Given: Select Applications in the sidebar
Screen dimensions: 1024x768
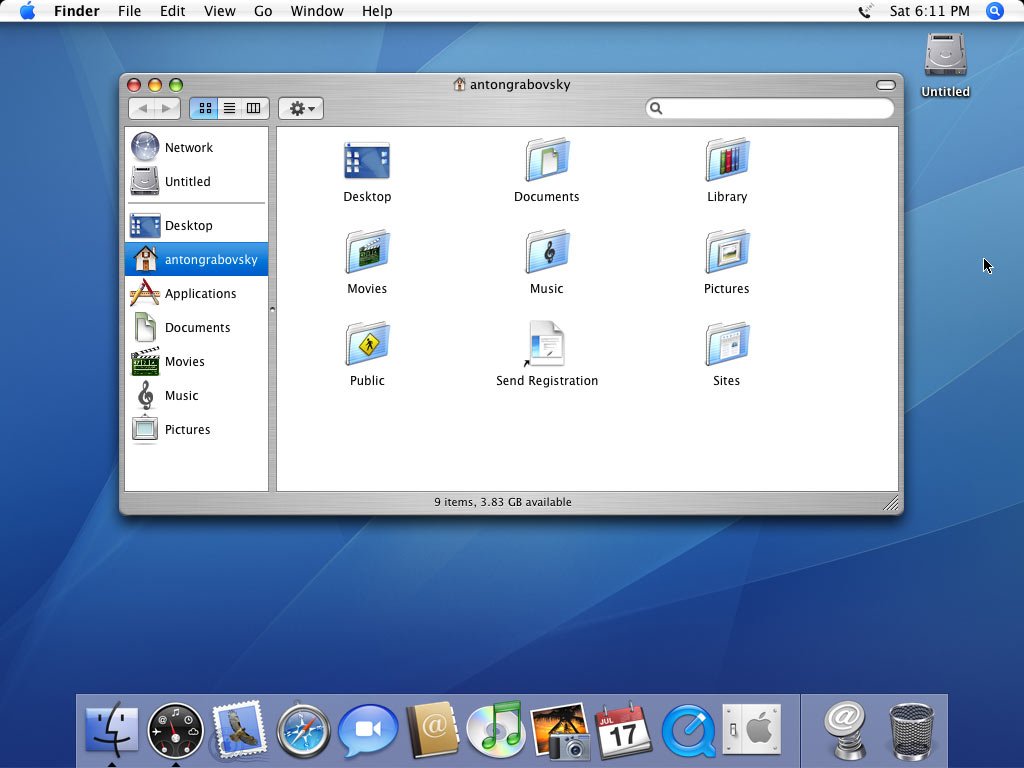Looking at the screenshot, I should 199,293.
